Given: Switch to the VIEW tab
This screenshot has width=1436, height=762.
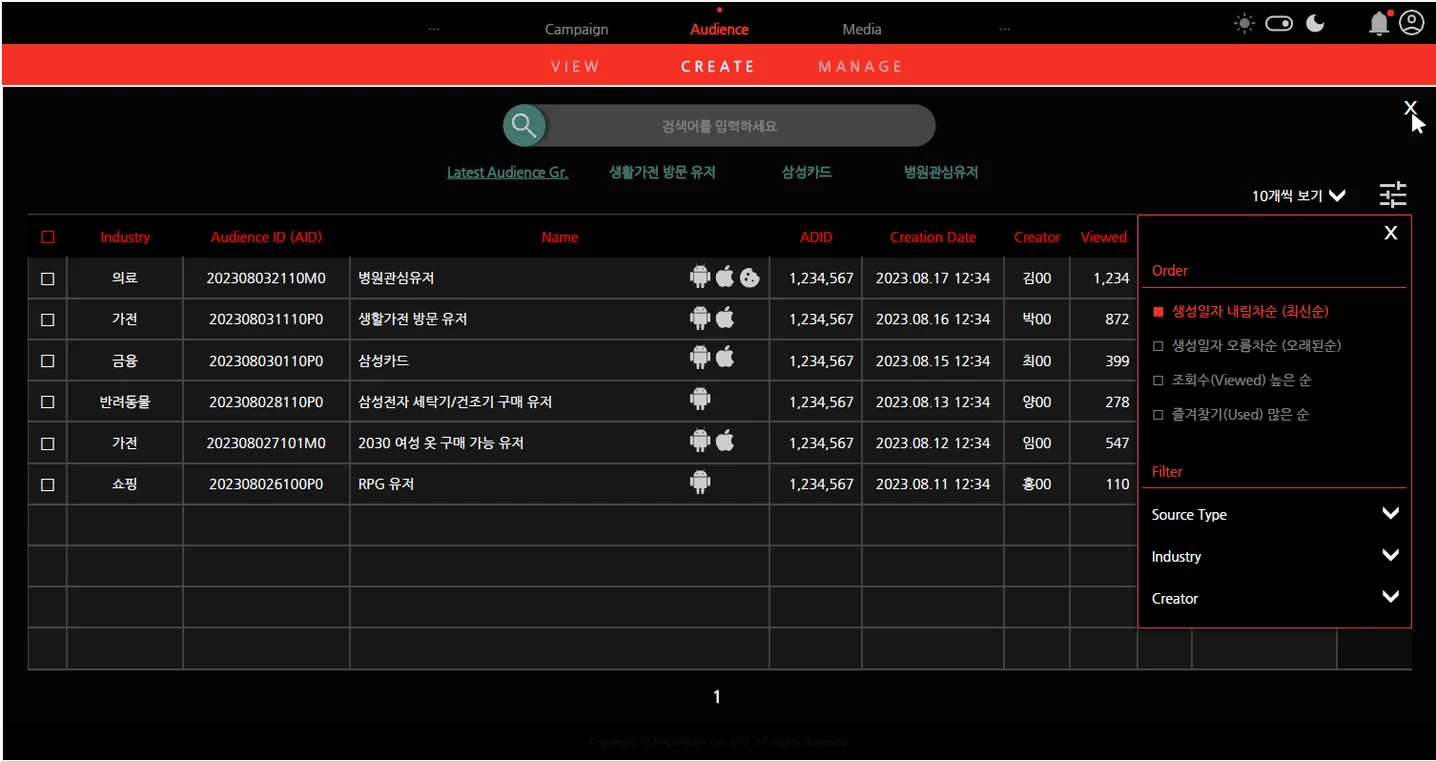Looking at the screenshot, I should click(575, 65).
